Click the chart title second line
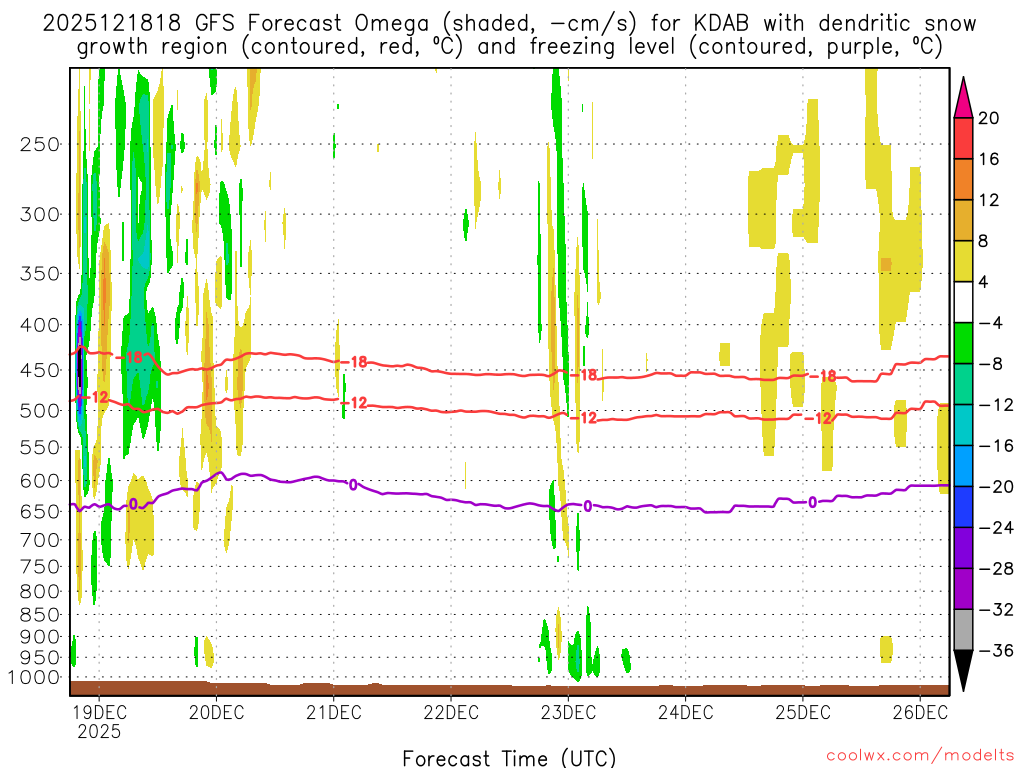1024x768 pixels. 509,47
